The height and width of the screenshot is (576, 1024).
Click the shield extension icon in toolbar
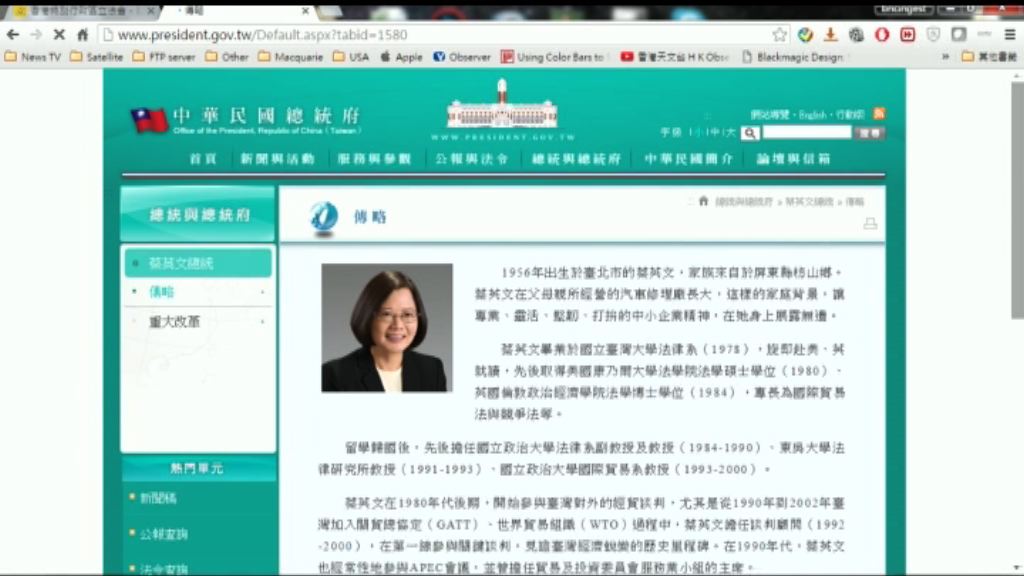click(933, 33)
